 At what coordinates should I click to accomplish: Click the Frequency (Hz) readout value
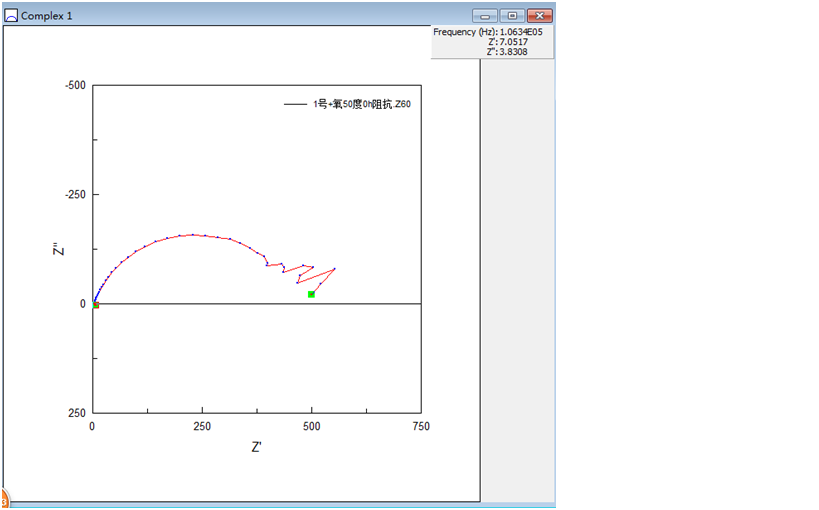521,32
